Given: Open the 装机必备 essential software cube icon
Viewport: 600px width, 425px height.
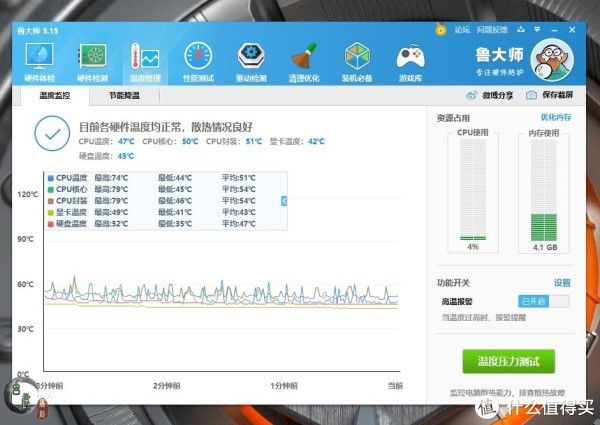Looking at the screenshot, I should coord(357,58).
